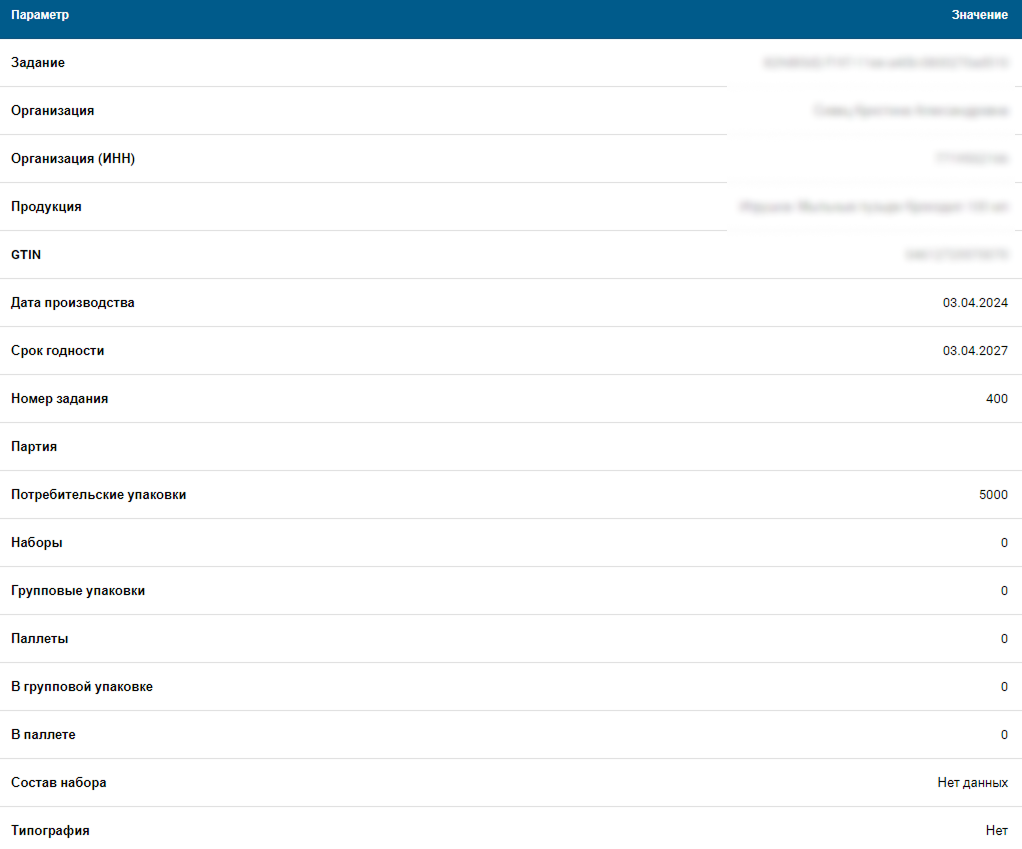The image size is (1022, 849).
Task: Select the Наборы row
Action: [34, 543]
